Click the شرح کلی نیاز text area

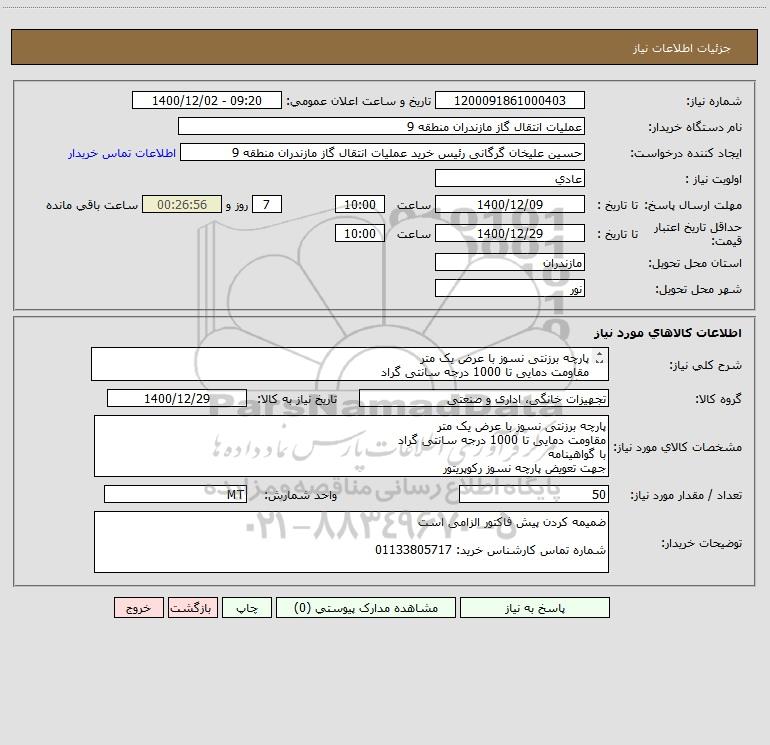[x=350, y=364]
